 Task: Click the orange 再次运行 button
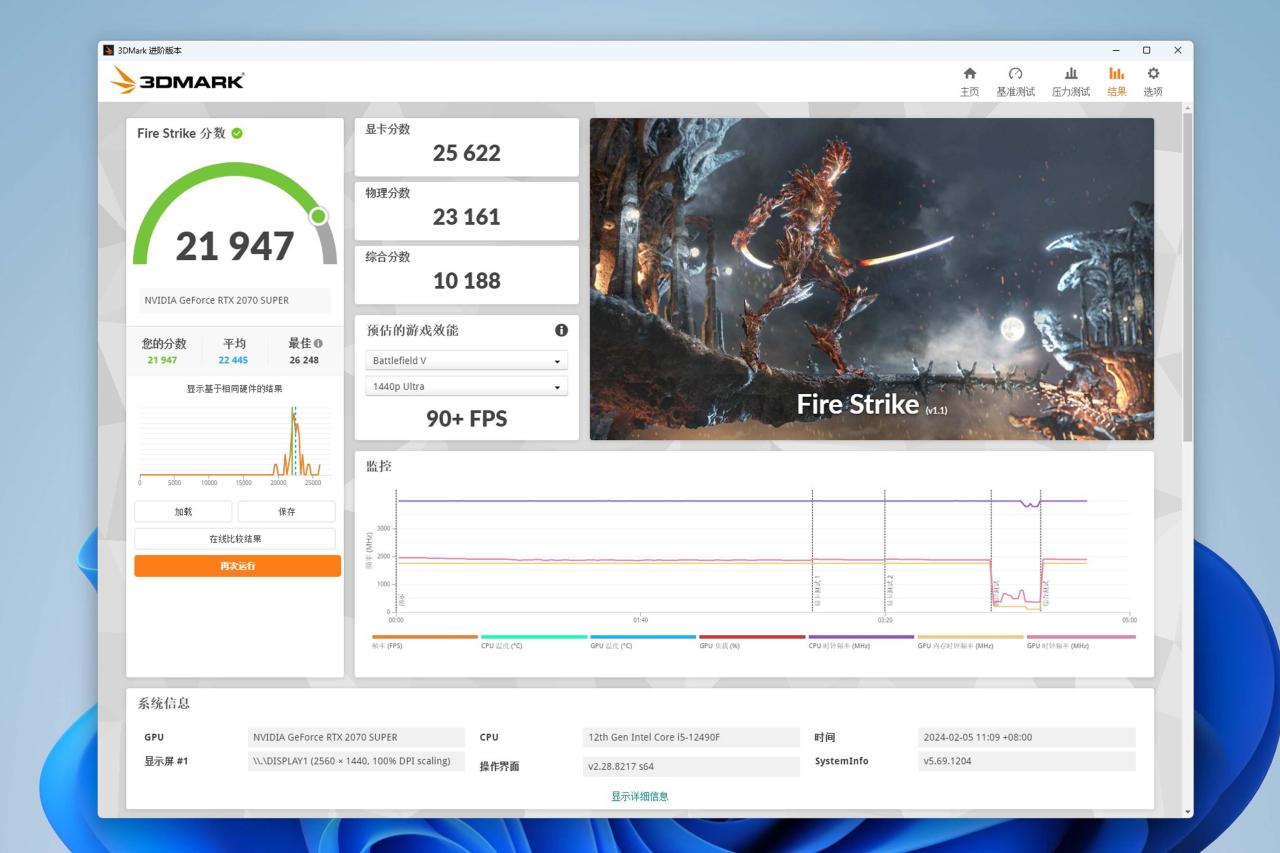(238, 566)
